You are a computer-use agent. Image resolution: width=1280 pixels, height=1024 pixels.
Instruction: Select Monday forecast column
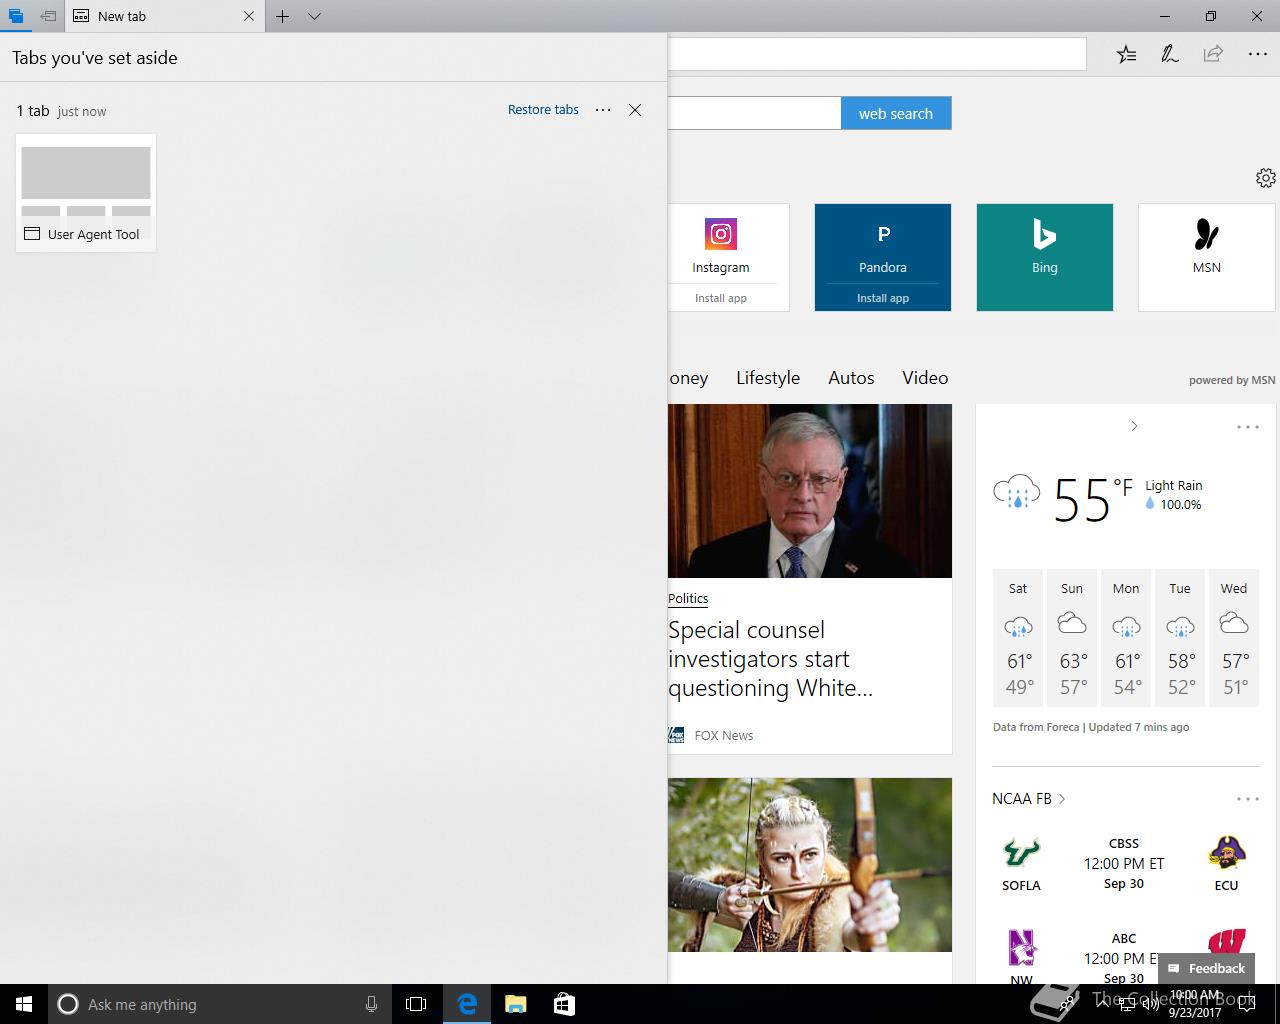(x=1126, y=638)
